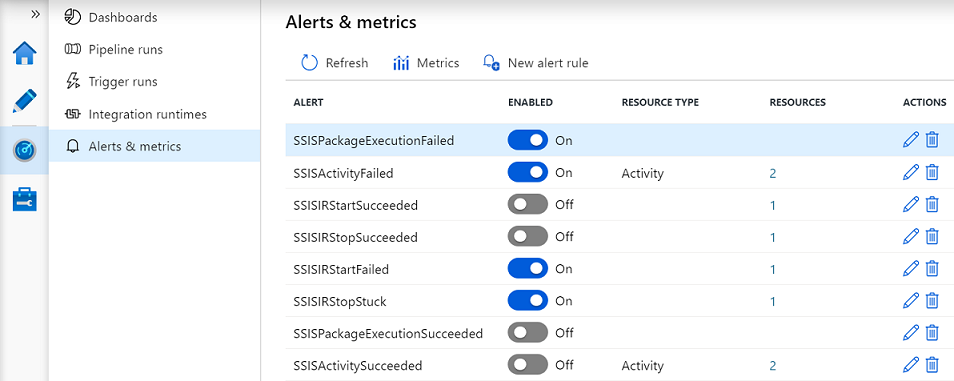
Task: Open the Manage toolbox hub icon
Action: (25, 199)
